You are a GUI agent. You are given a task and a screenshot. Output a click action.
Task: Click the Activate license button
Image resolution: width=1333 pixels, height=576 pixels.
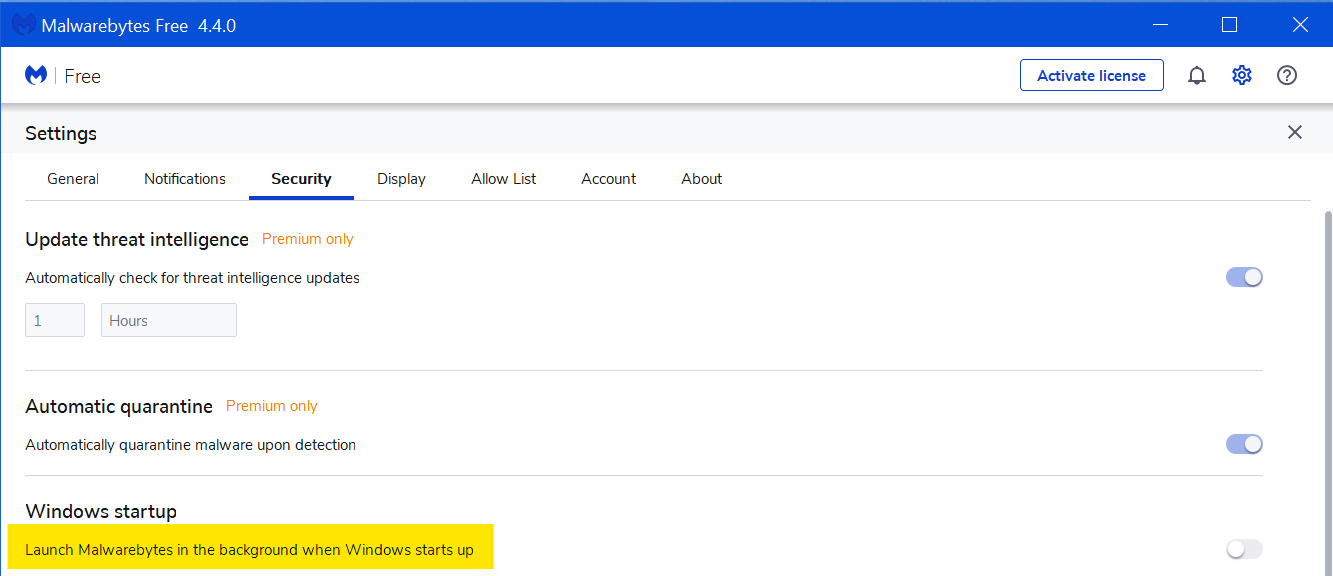(1092, 75)
